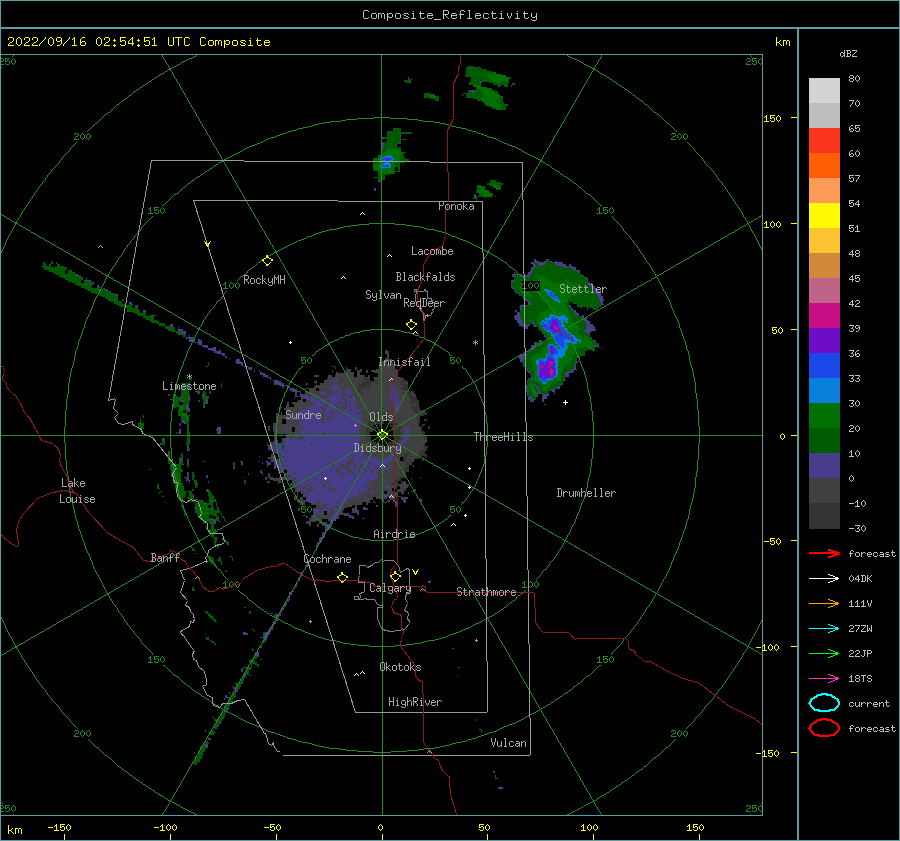Viewport: 900px width, 841px height.
Task: Click the magenta 18TS arrow in the legend
Action: point(824,679)
